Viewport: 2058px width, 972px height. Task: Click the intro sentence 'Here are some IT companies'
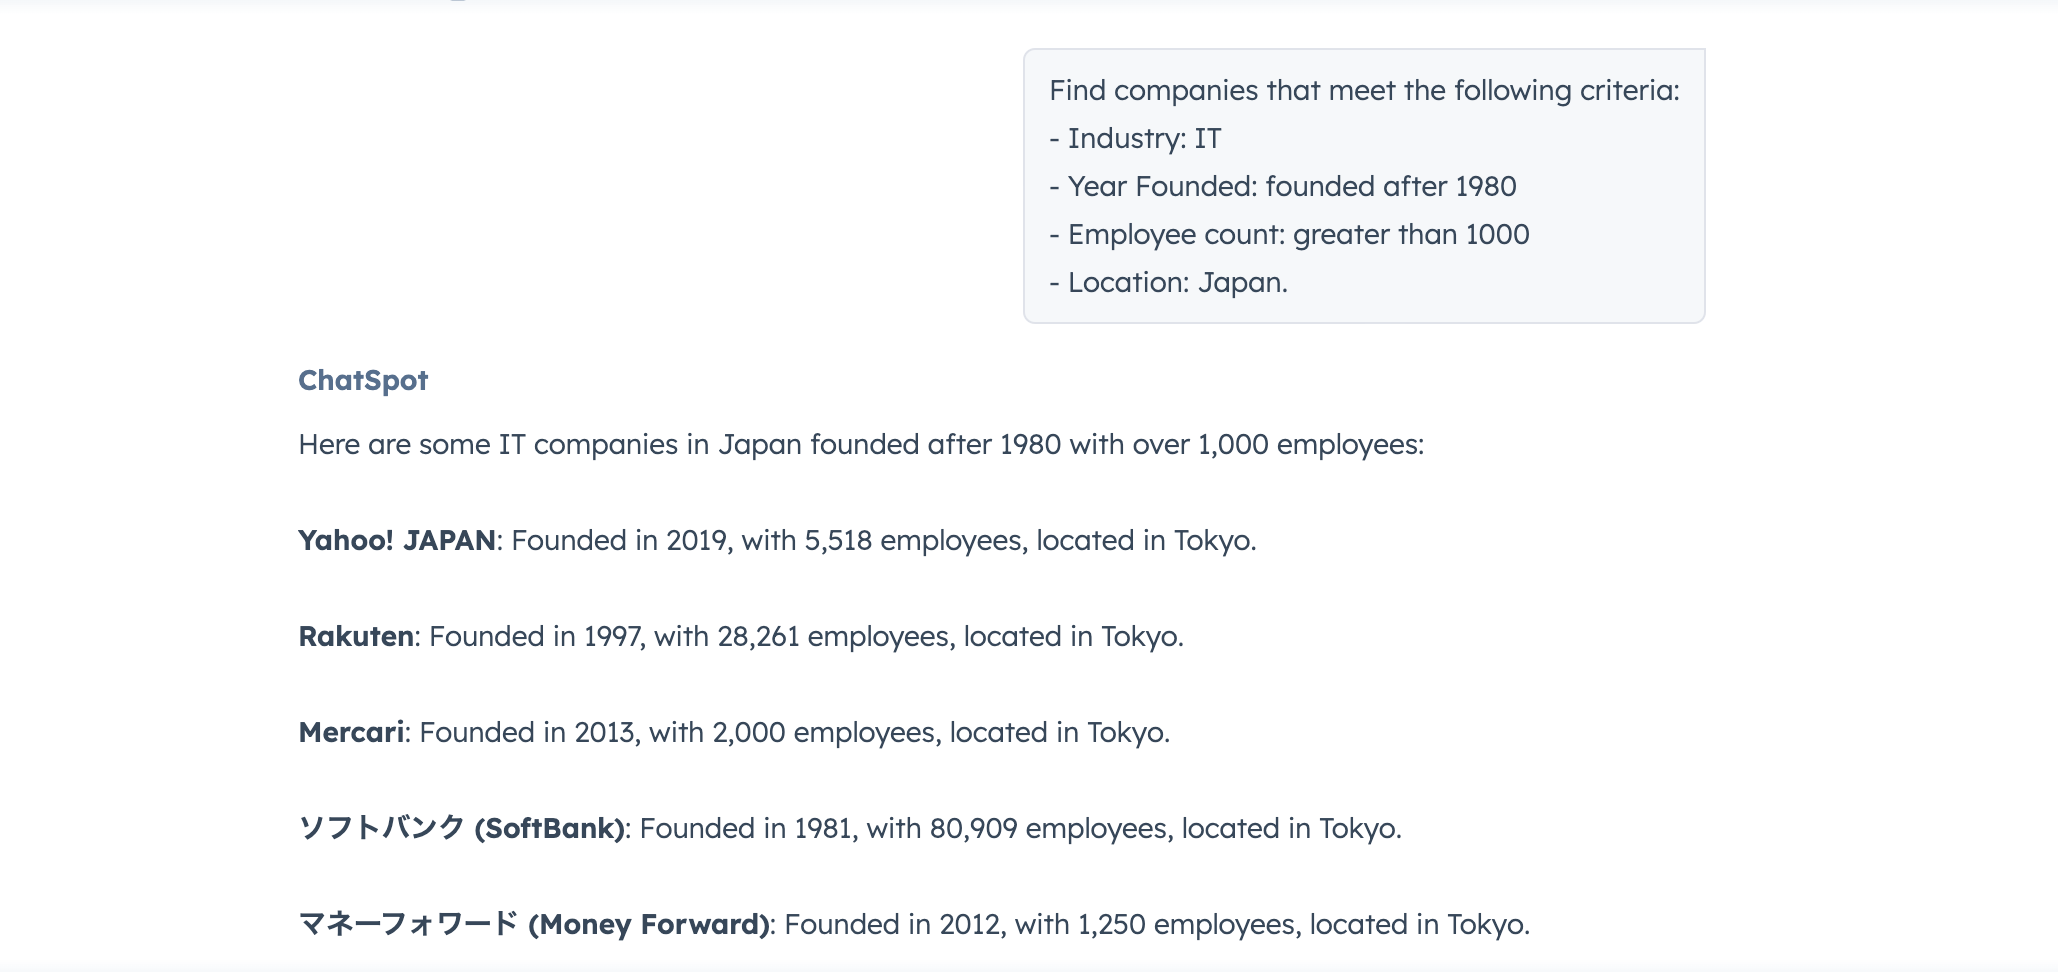tap(861, 444)
